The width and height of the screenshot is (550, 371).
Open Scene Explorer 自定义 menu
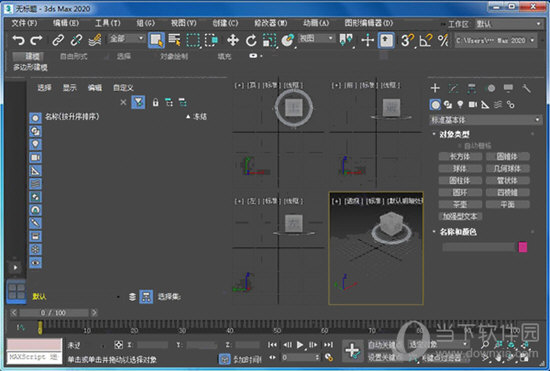[x=123, y=88]
